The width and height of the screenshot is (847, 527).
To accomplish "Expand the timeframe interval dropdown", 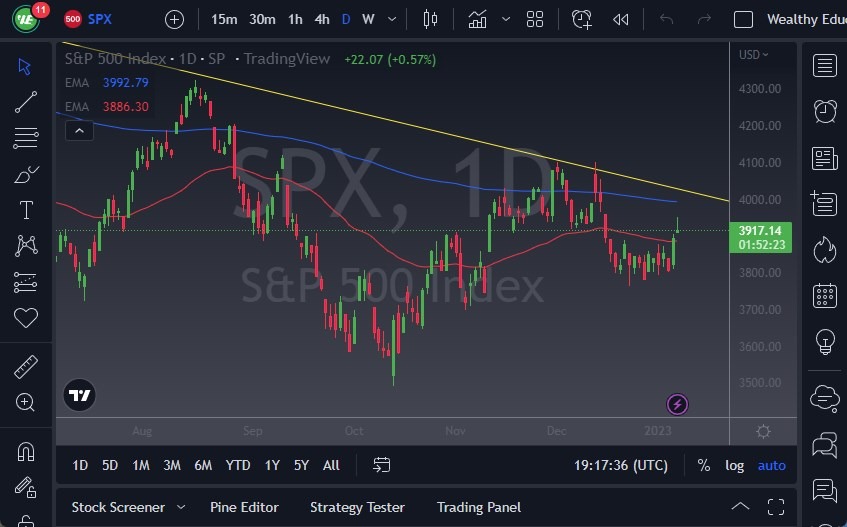I will [x=392, y=19].
